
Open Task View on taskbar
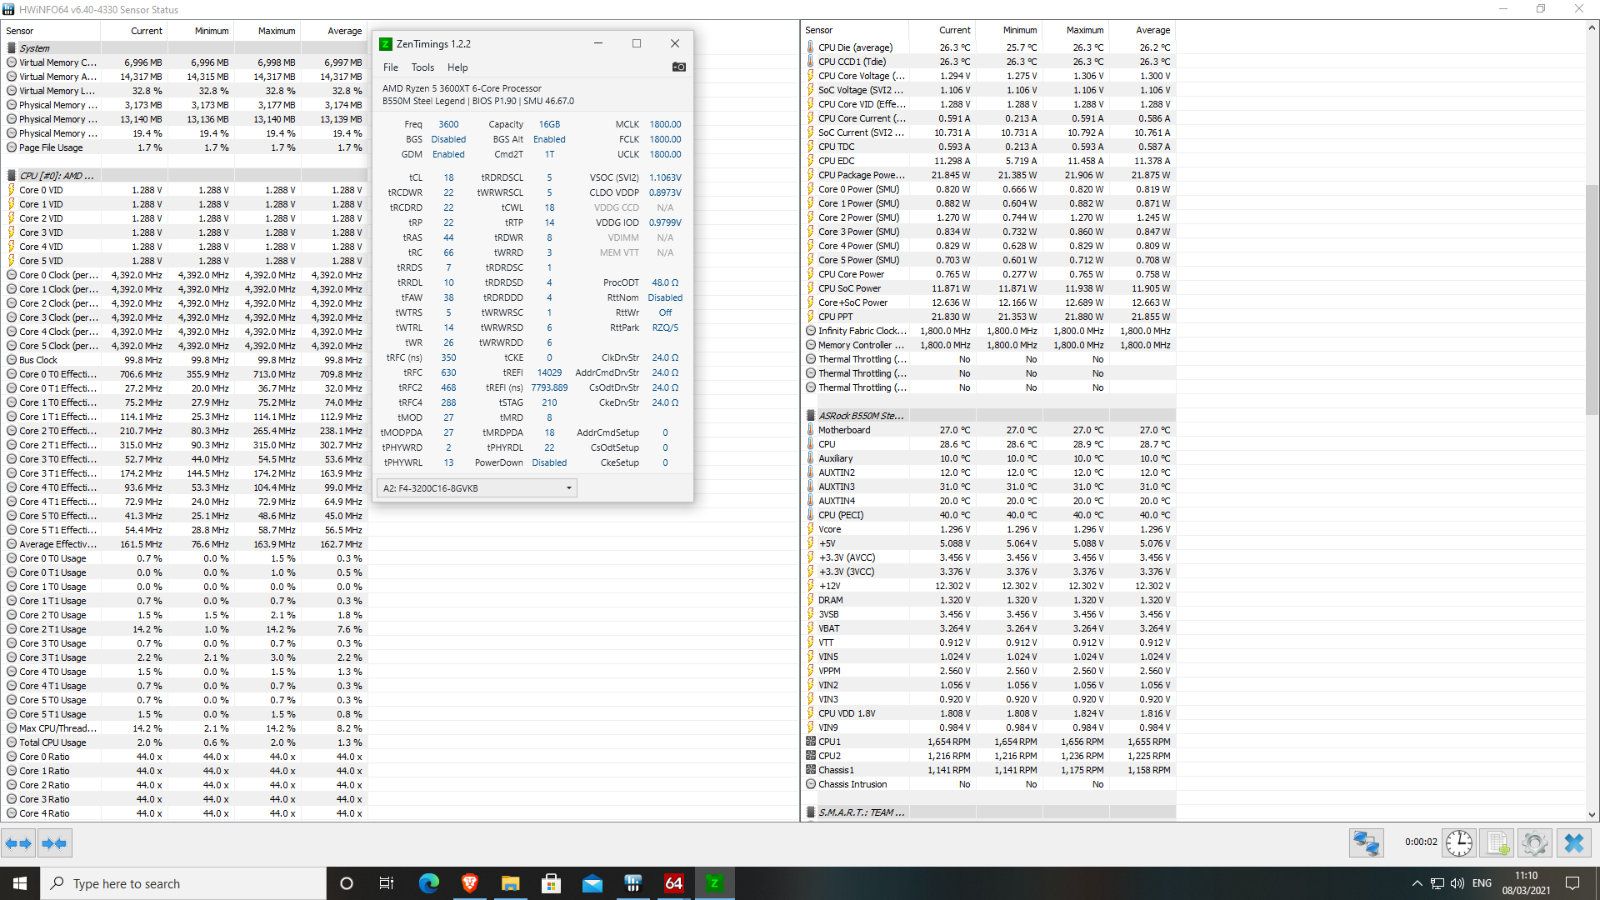coord(387,883)
